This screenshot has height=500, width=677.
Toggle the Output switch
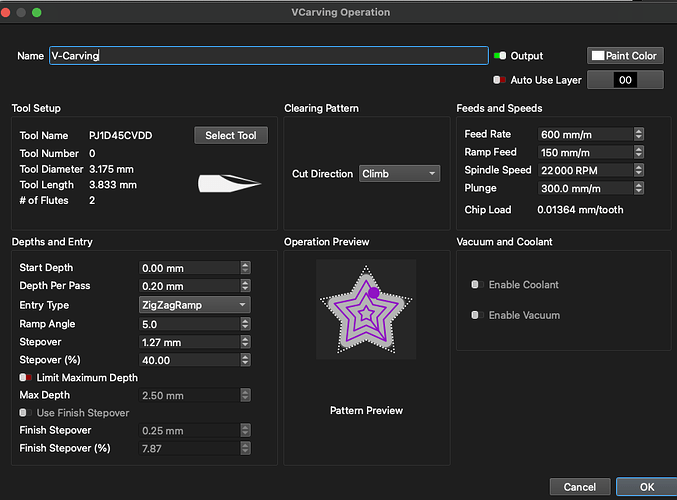[500, 56]
